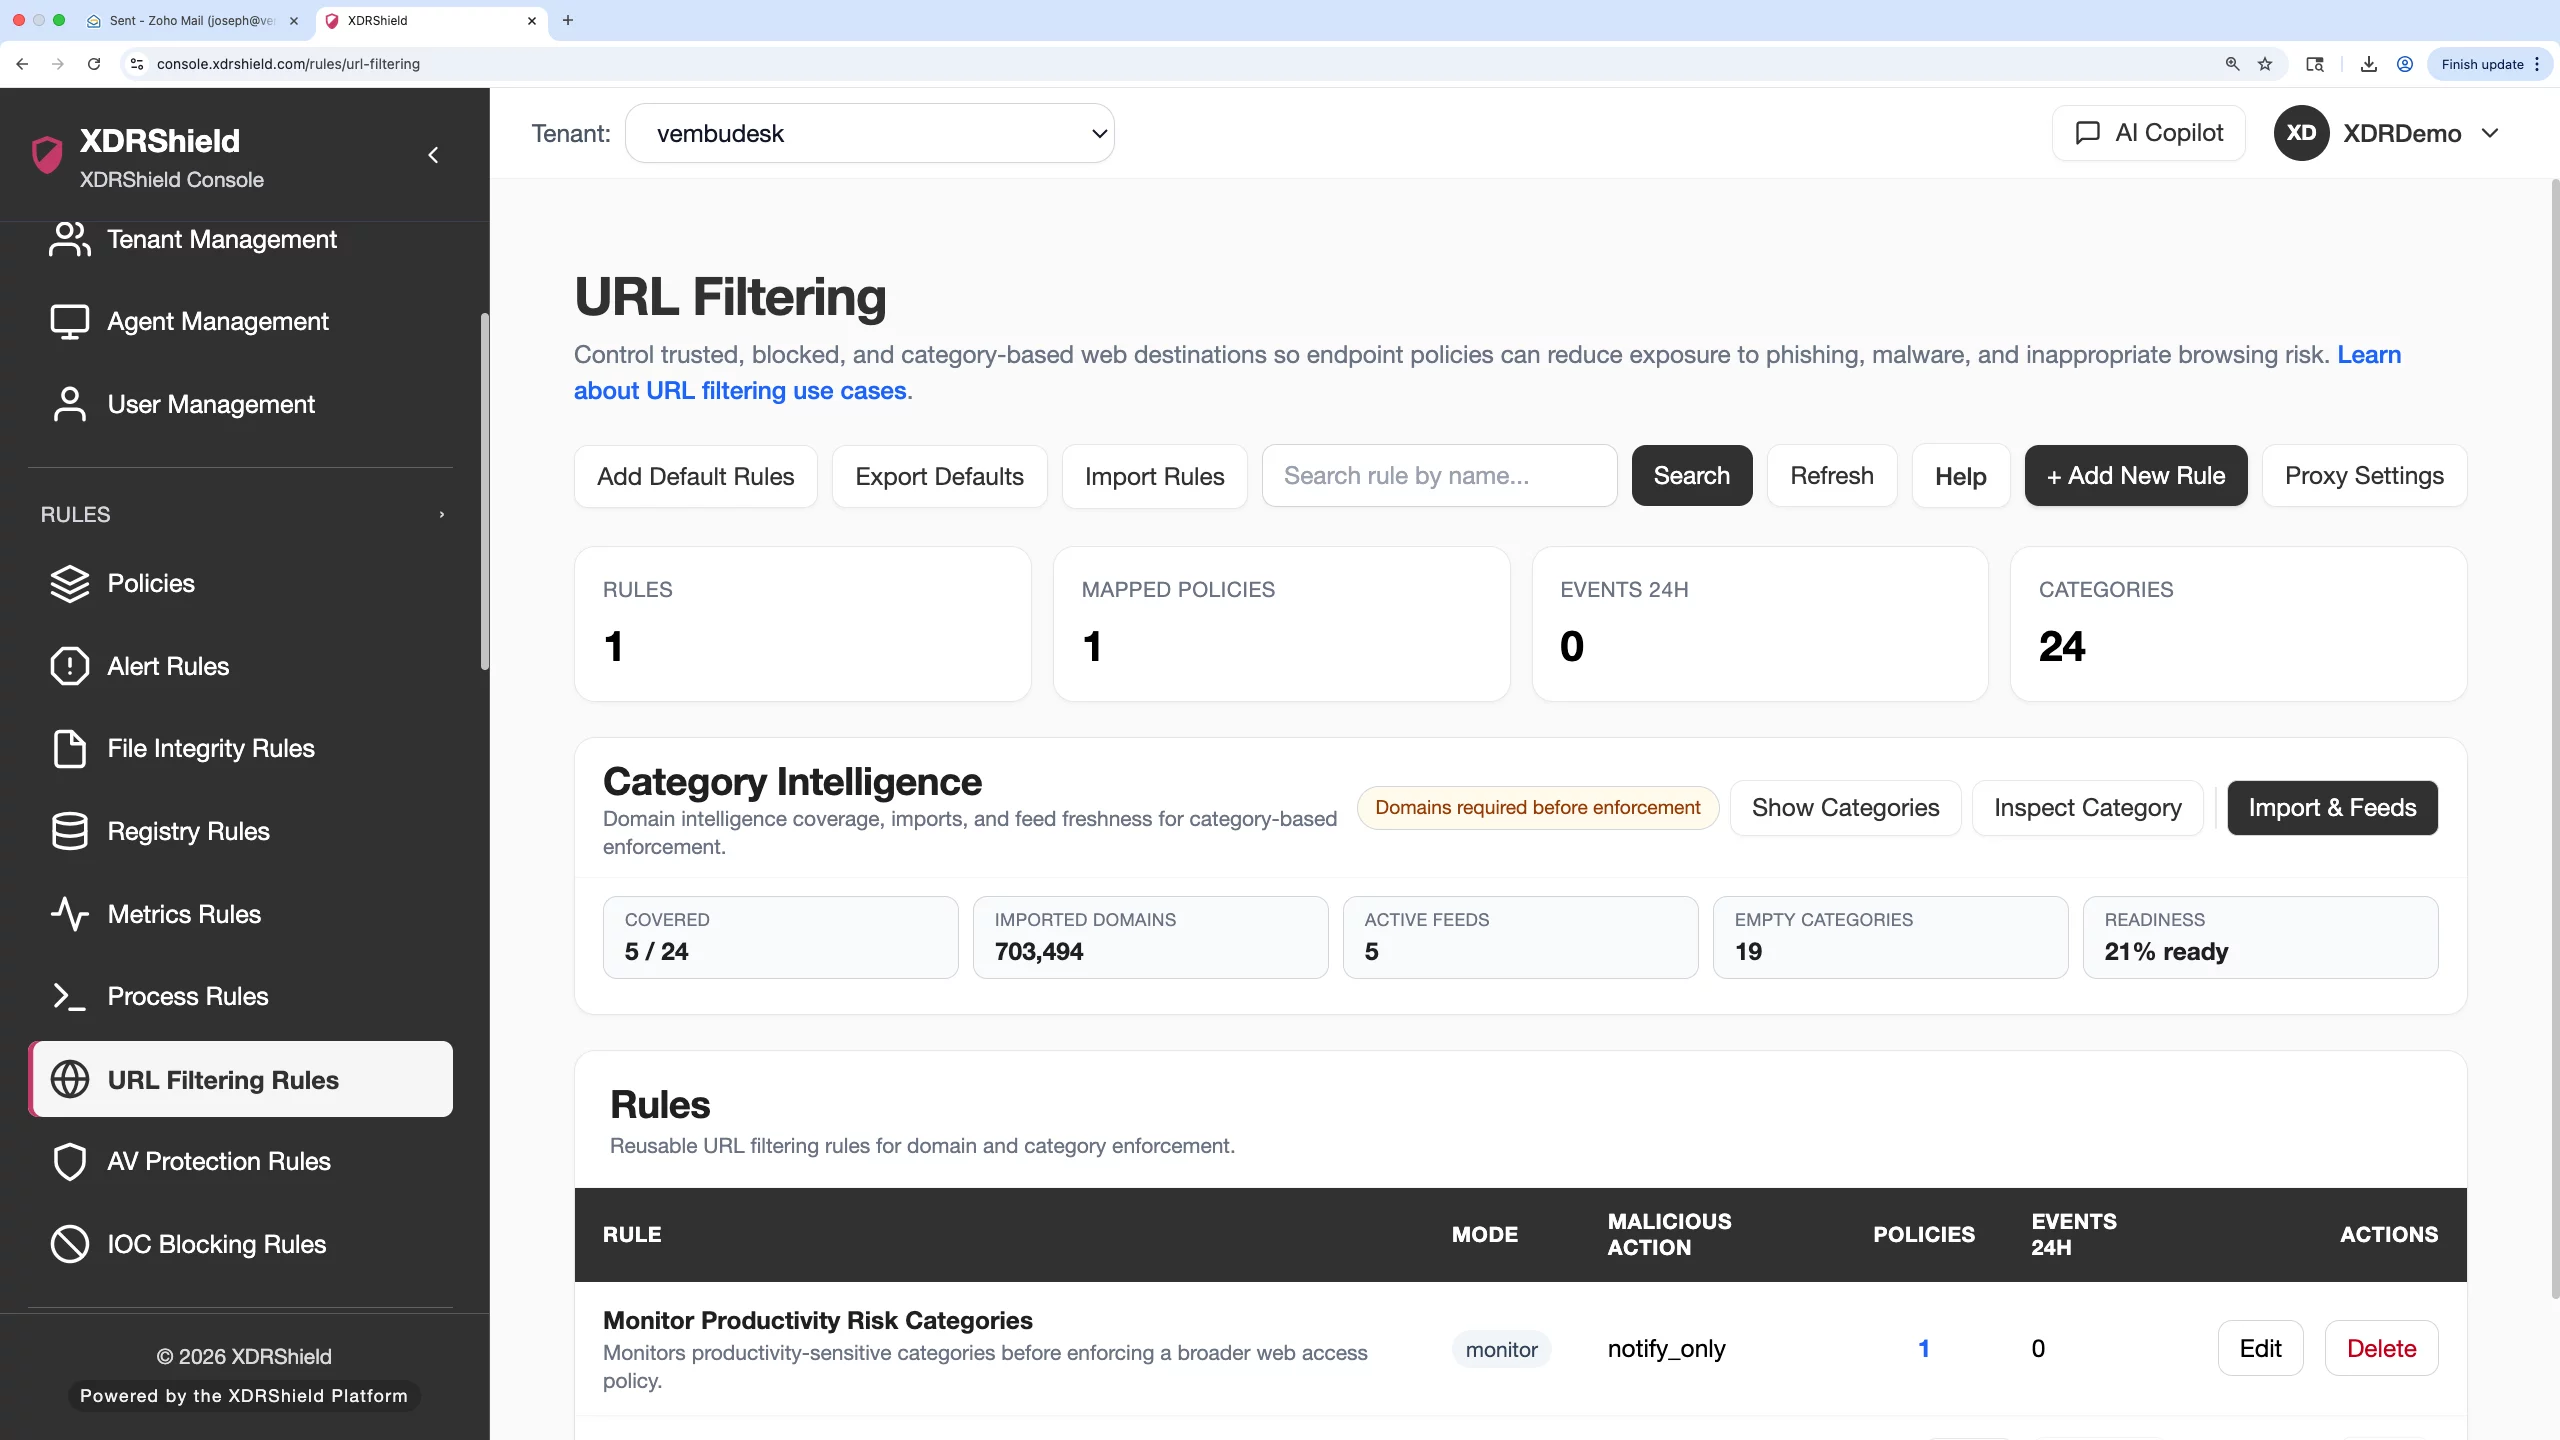Focus the Search rule by name field

1439,476
